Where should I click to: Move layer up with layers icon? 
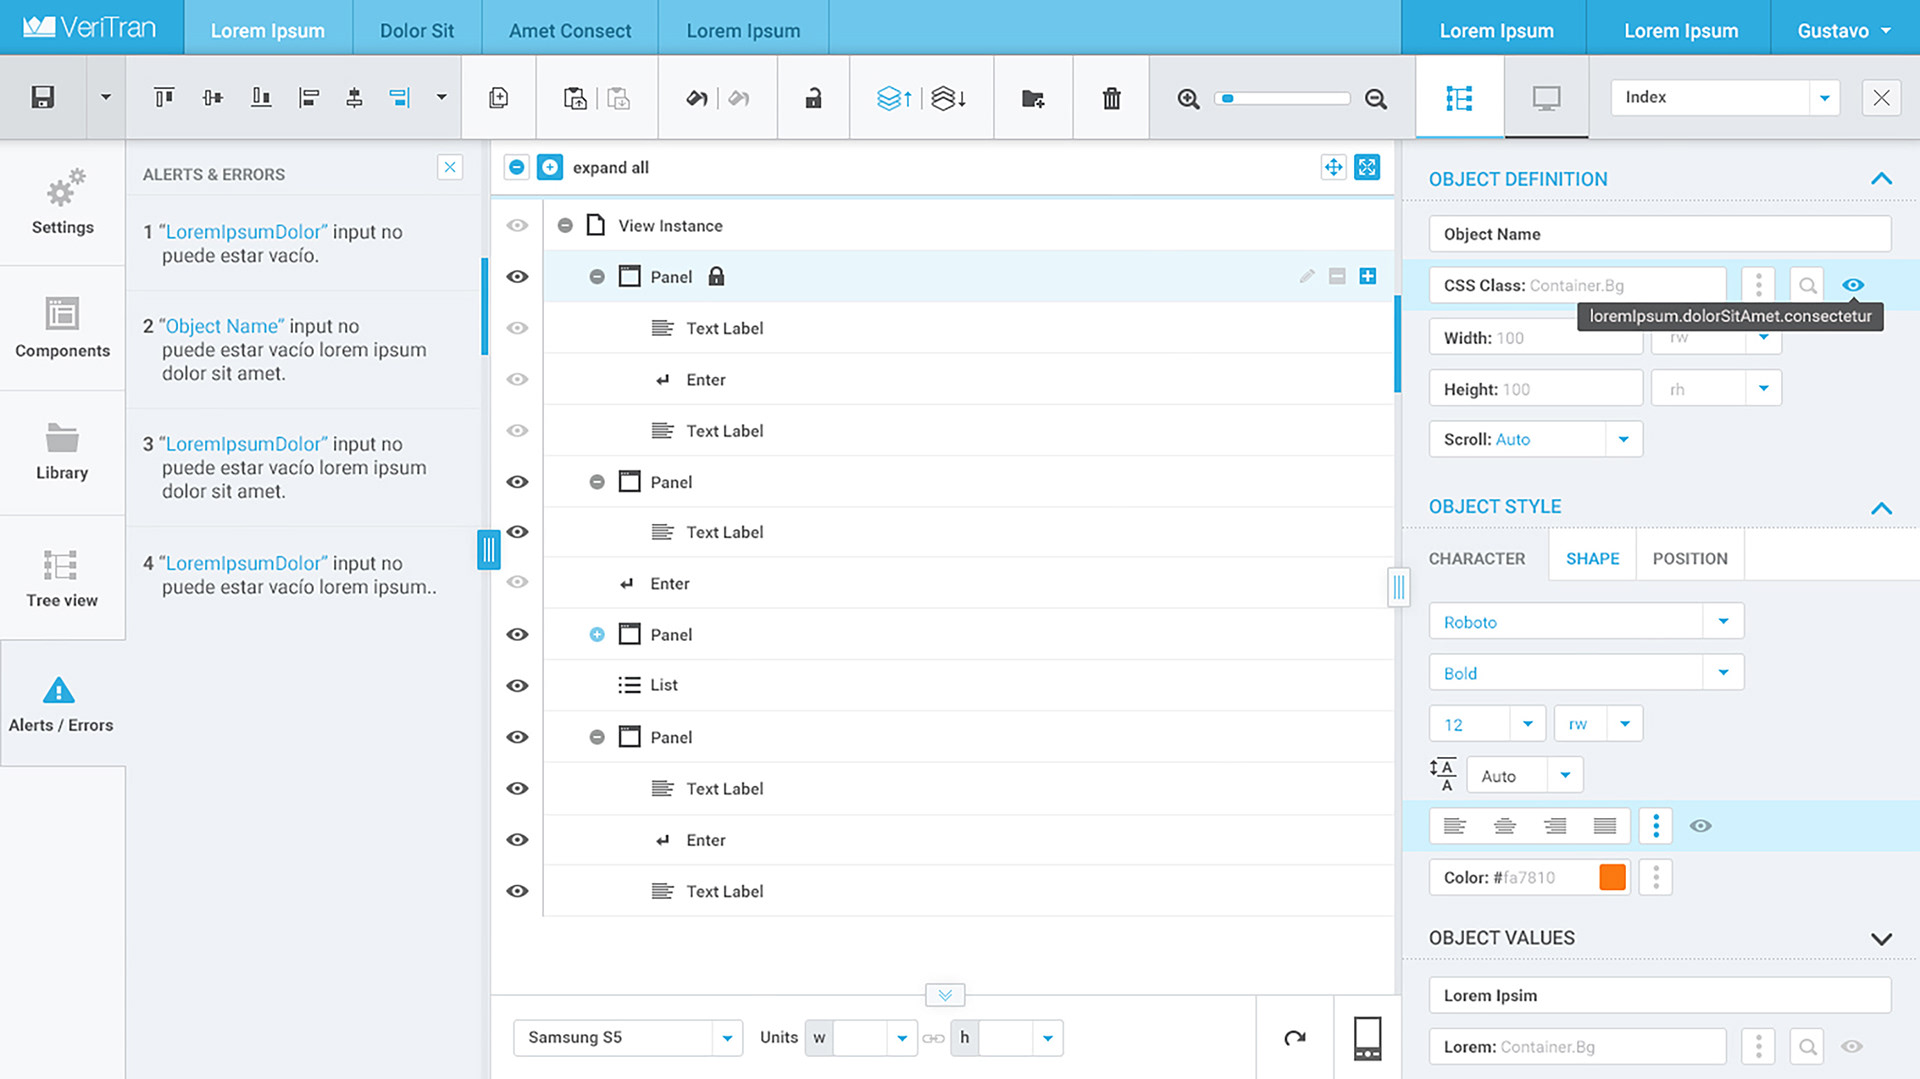click(x=894, y=97)
